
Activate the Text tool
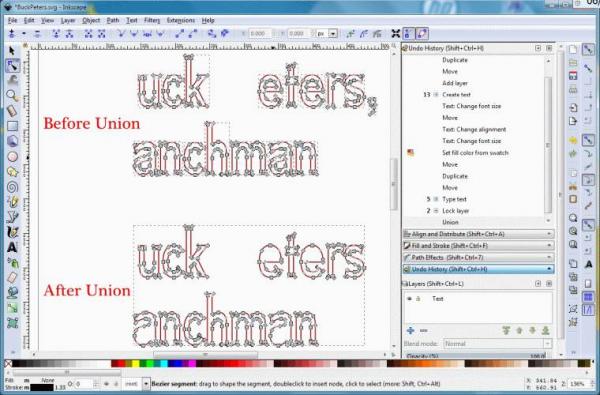click(x=12, y=247)
